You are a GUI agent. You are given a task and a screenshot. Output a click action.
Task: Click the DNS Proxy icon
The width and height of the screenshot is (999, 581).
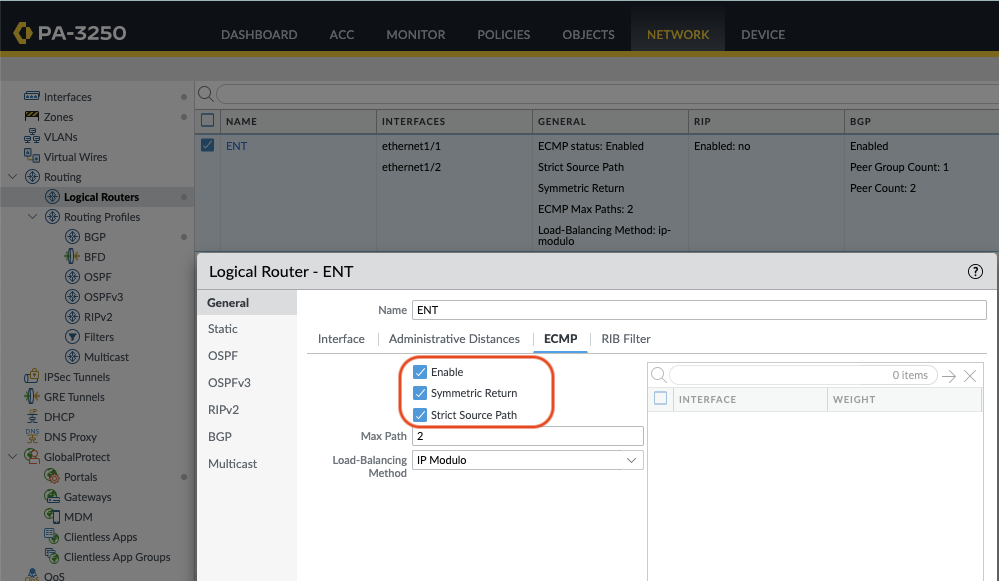(32, 437)
